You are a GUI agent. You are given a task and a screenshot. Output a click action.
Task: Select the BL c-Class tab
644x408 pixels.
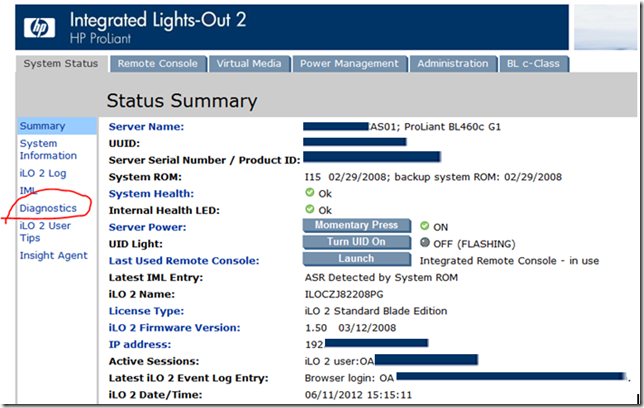[533, 64]
